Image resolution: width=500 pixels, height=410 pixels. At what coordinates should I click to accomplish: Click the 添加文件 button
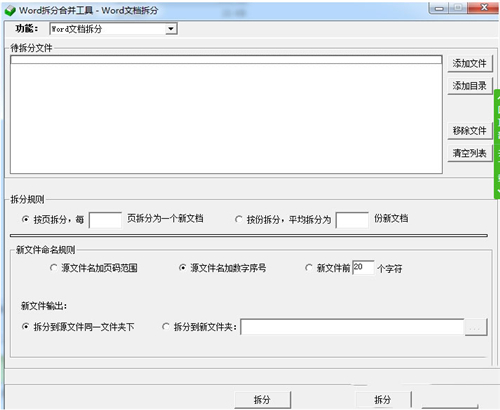tap(469, 63)
